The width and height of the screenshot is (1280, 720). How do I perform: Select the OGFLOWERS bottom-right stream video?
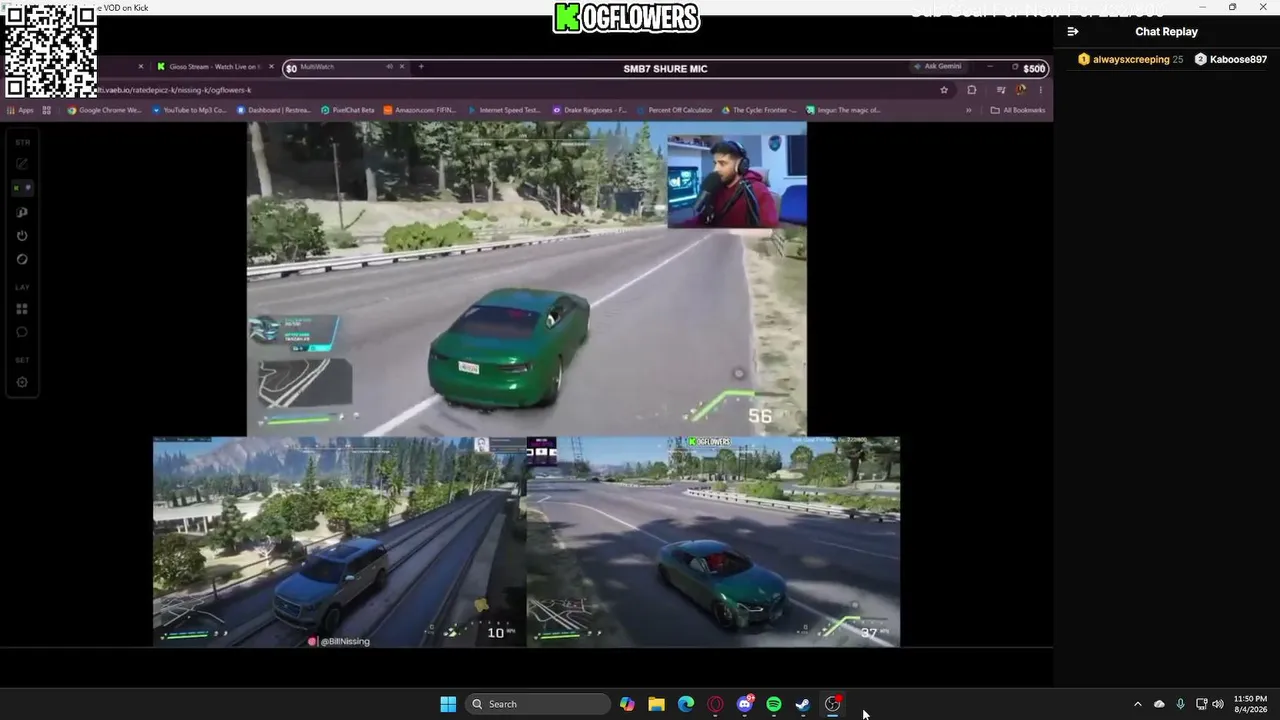click(713, 542)
